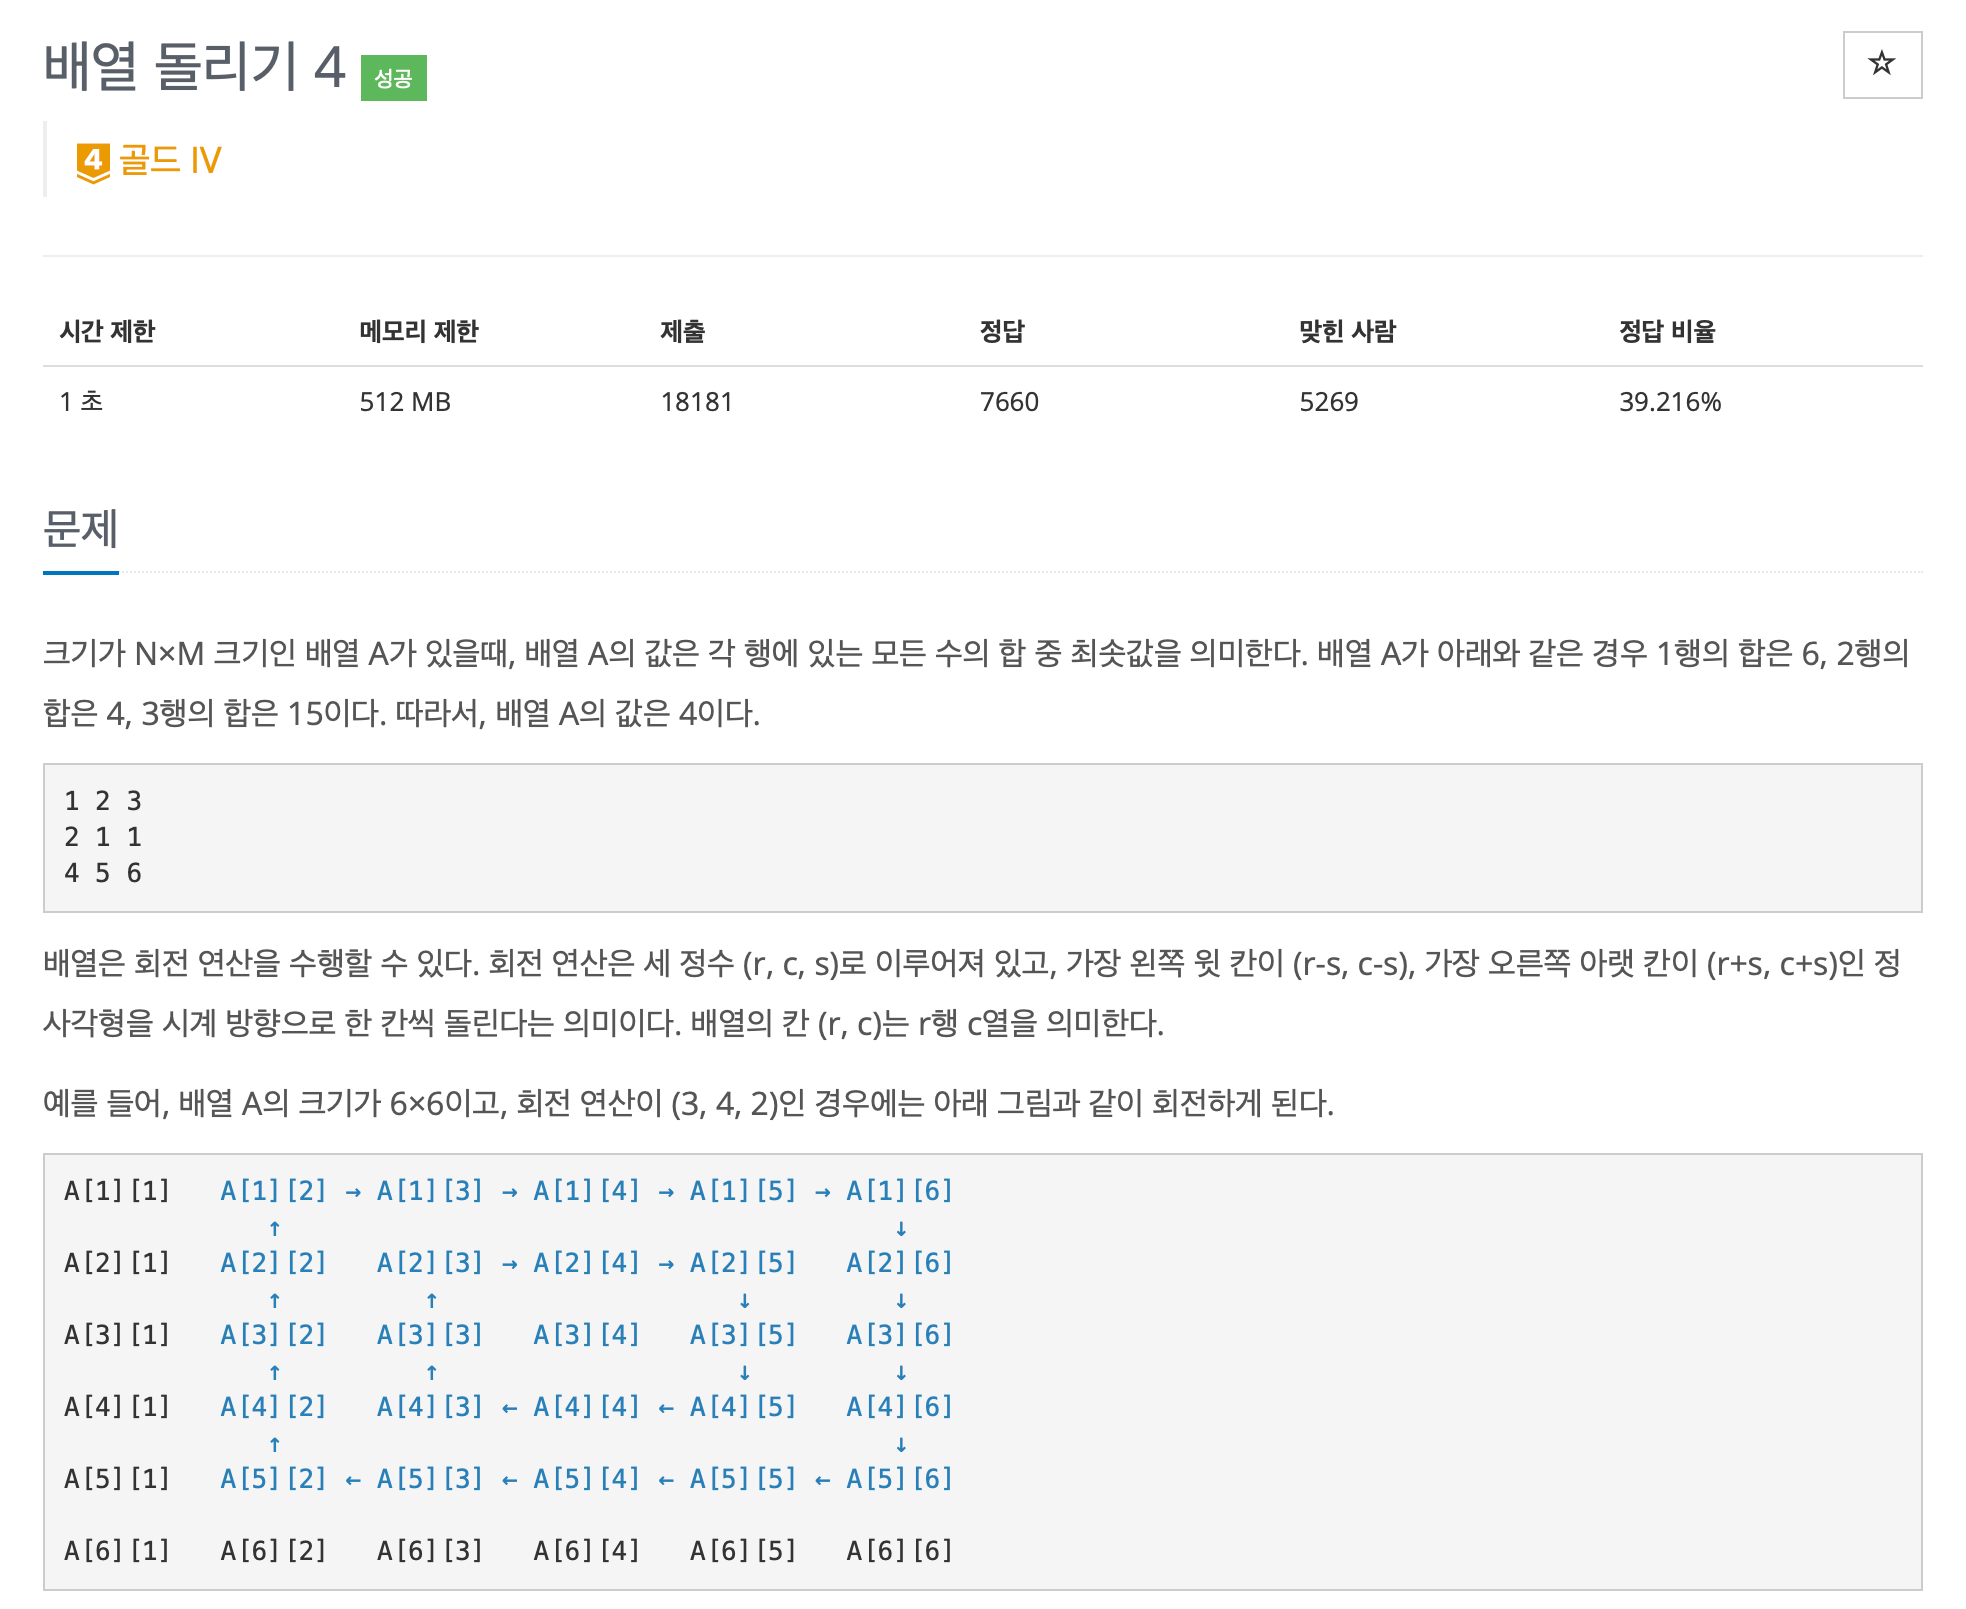Click A[4][5] in the rotation diagram

[743, 1406]
